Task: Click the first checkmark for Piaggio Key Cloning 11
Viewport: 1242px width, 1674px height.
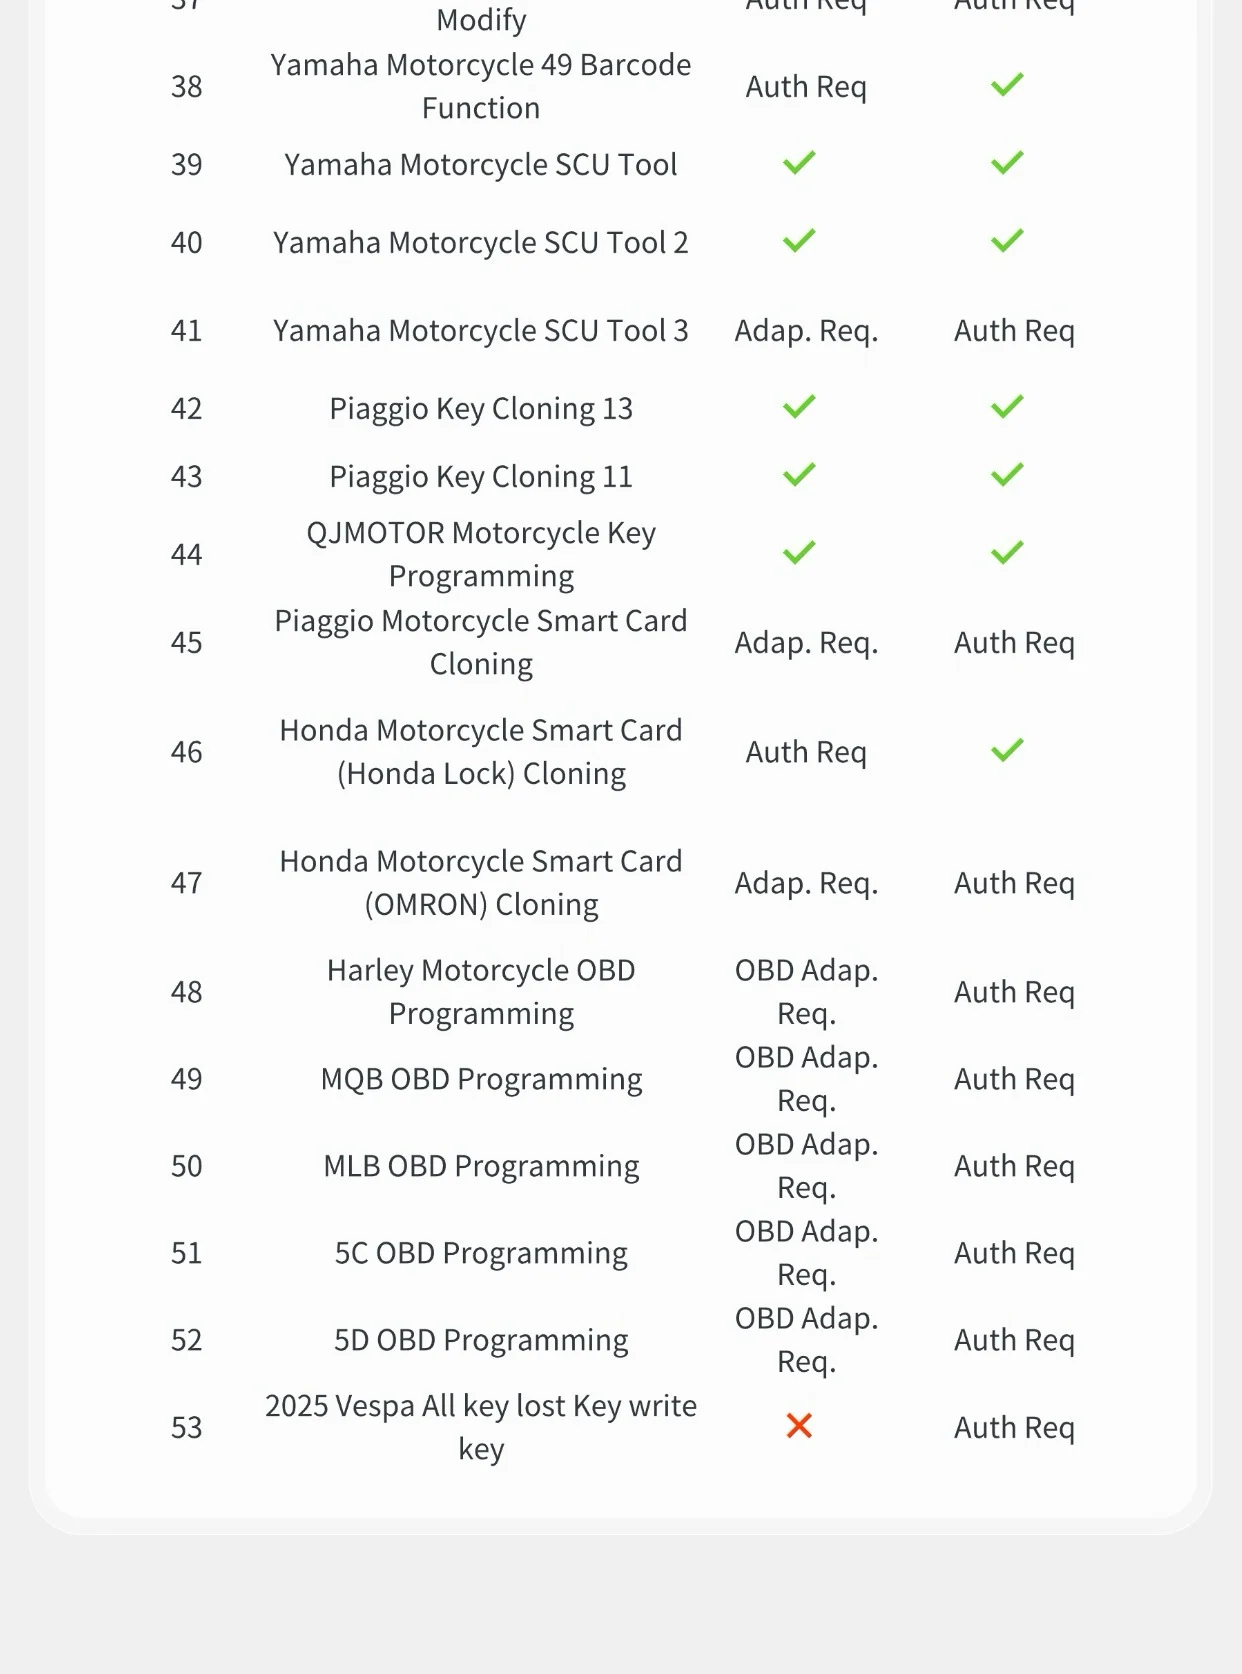Action: (x=799, y=474)
